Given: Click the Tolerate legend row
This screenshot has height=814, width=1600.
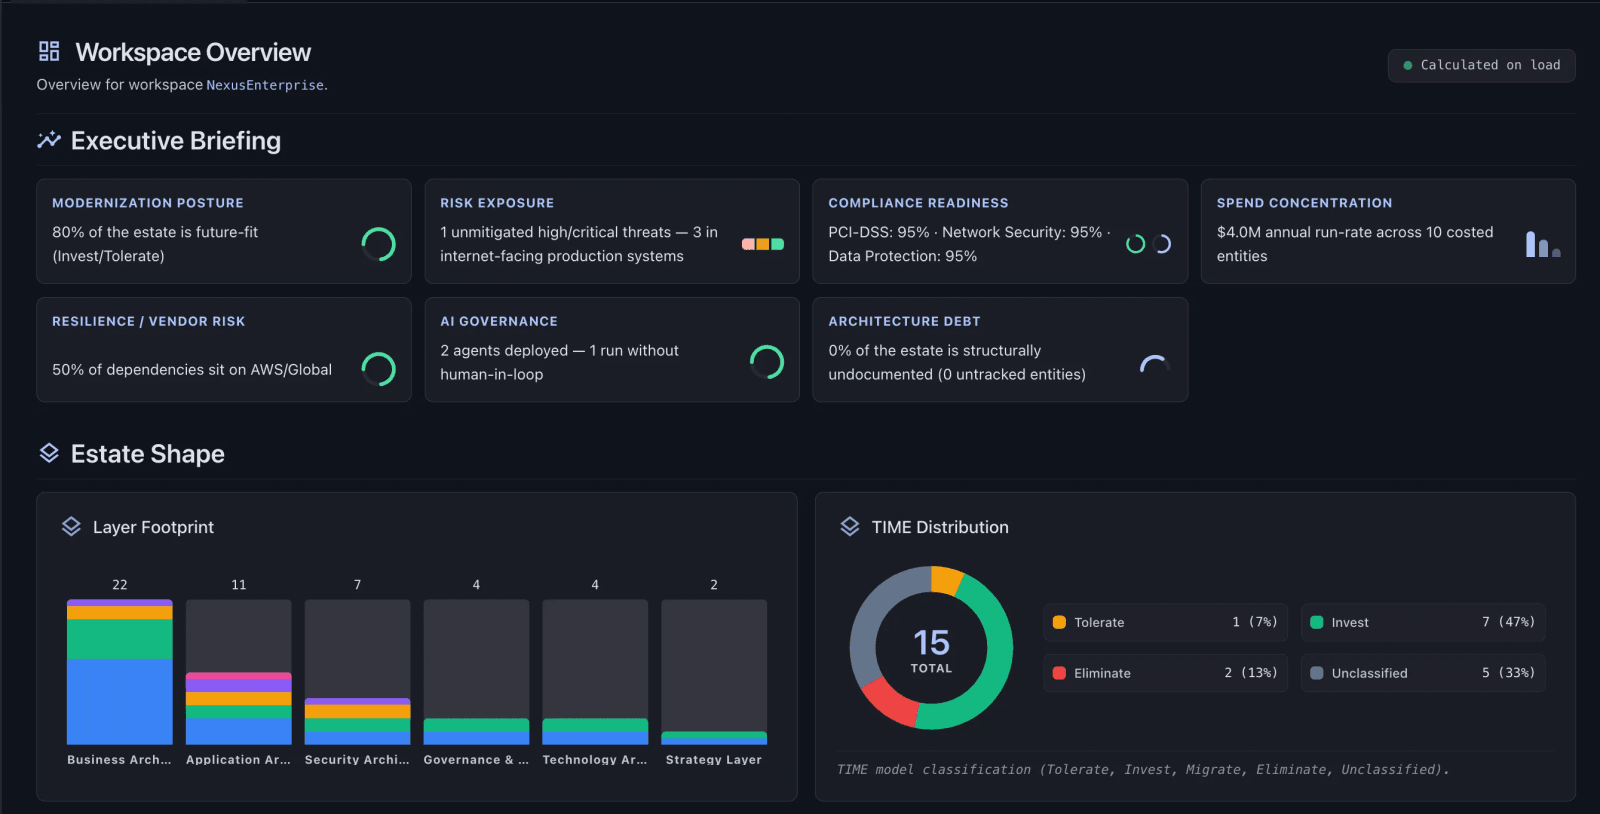Looking at the screenshot, I should point(1166,622).
